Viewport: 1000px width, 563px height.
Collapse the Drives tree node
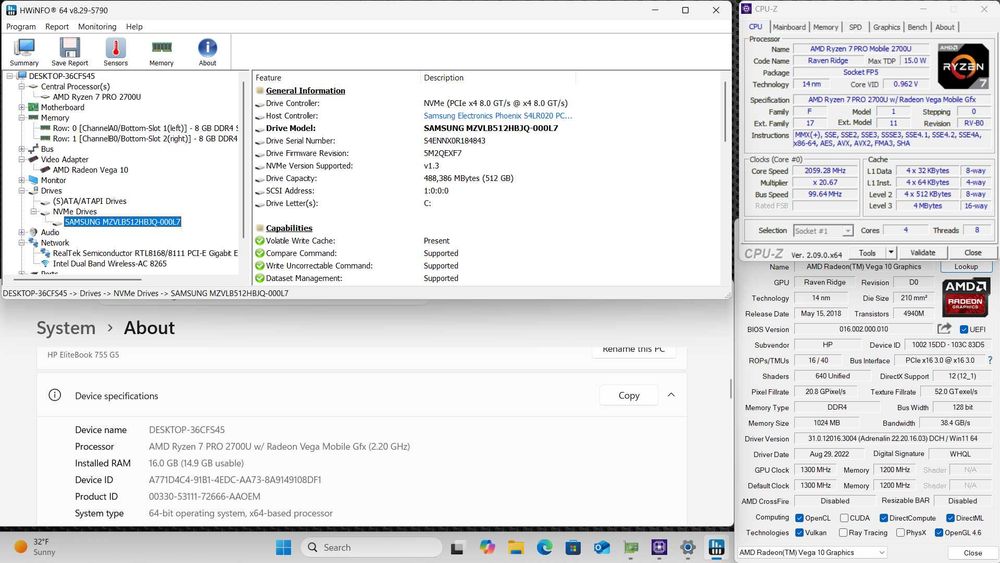[x=22, y=190]
